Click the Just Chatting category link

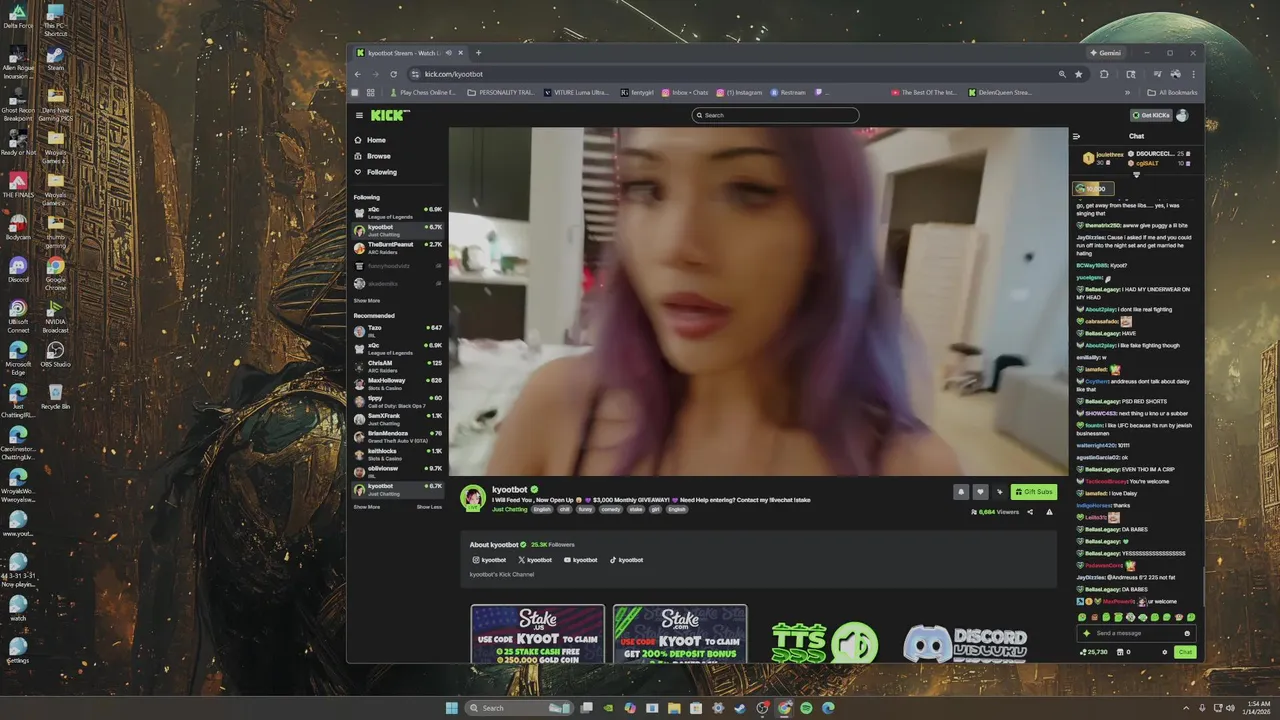[x=509, y=509]
